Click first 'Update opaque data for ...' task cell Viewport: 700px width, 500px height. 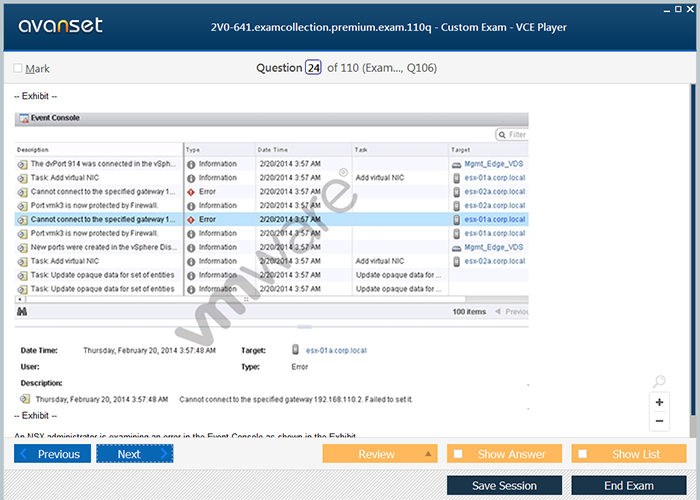(x=398, y=275)
